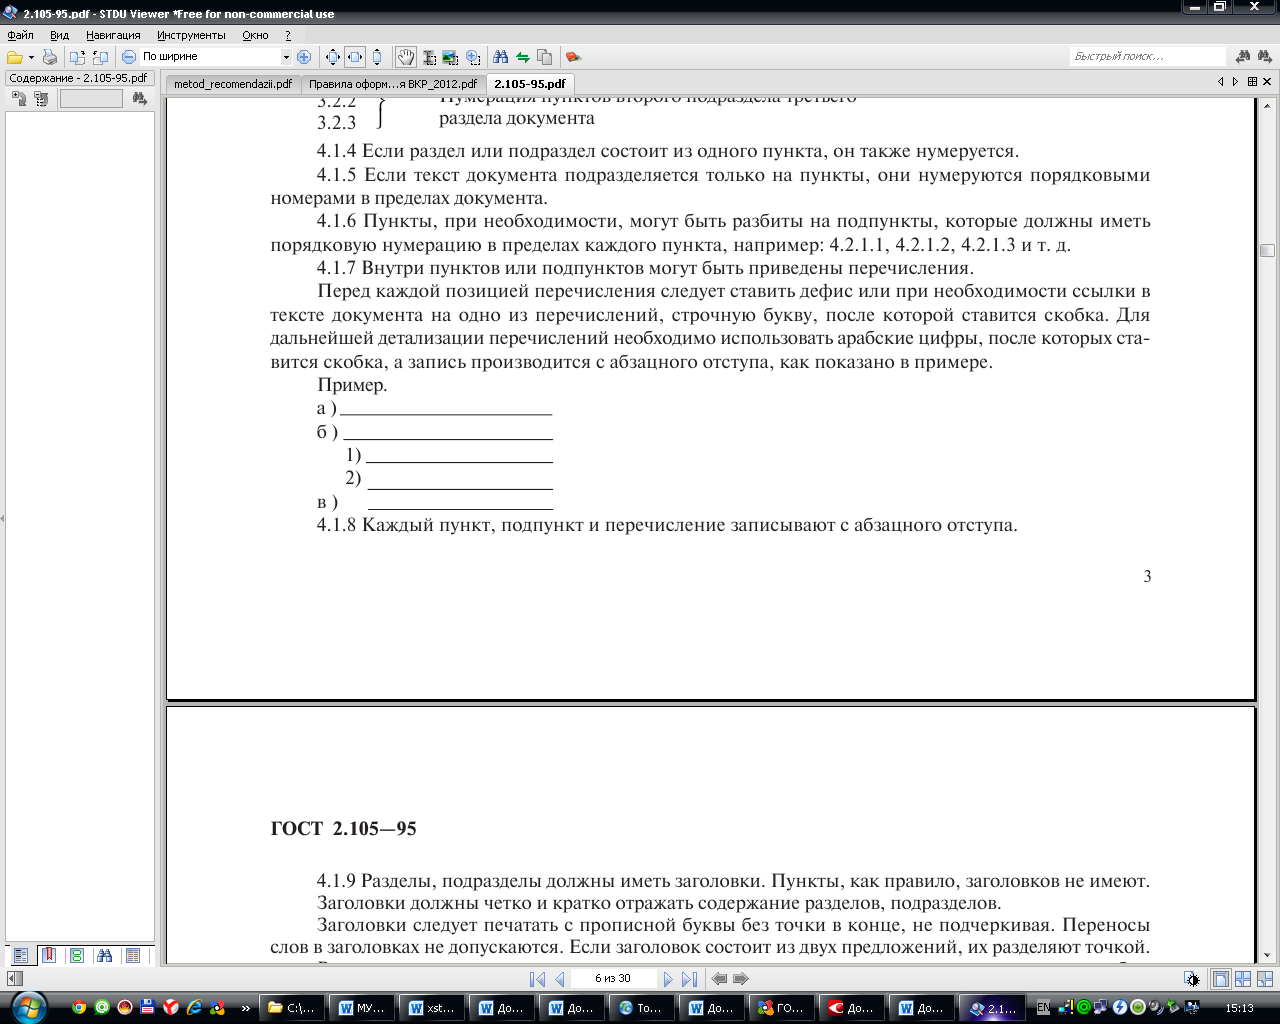Click the rotate page left icon
The height and width of the screenshot is (1024, 1280).
tap(77, 57)
